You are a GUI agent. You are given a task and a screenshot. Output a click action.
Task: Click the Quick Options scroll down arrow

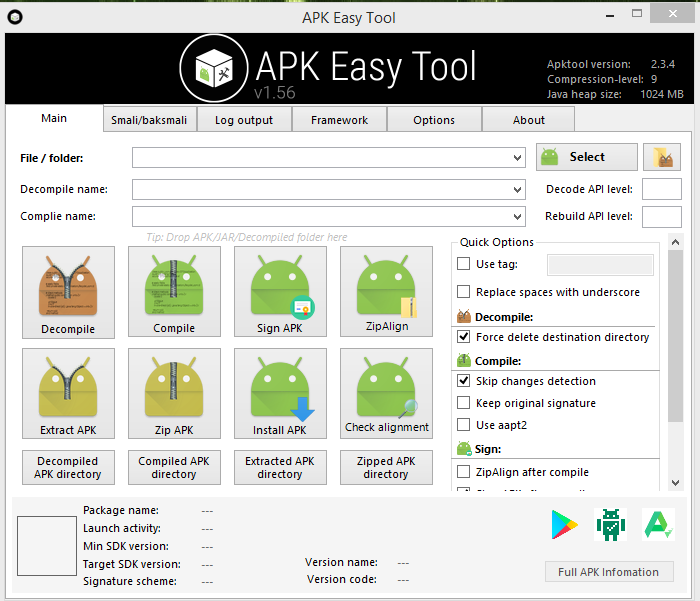[675, 483]
